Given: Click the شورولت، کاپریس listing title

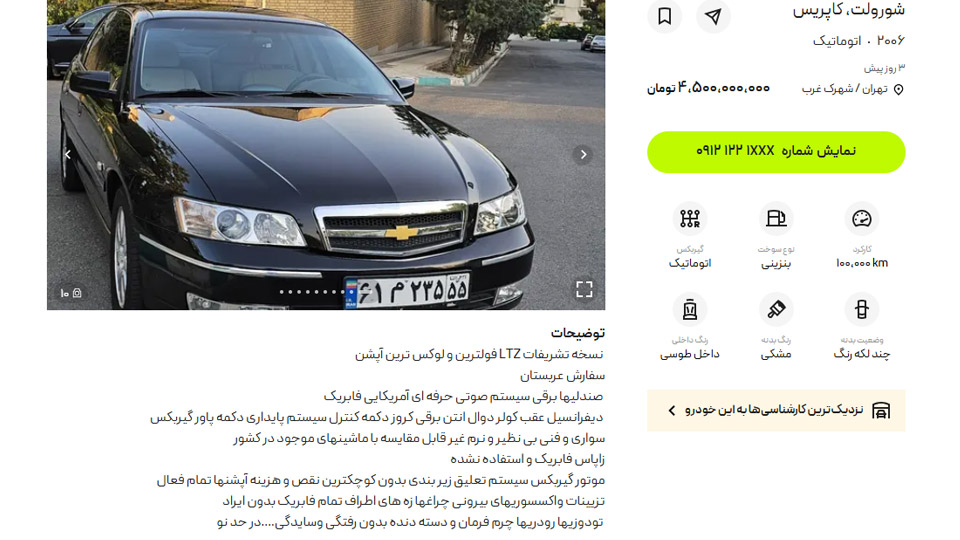Looking at the screenshot, I should pyautogui.click(x=849, y=10).
